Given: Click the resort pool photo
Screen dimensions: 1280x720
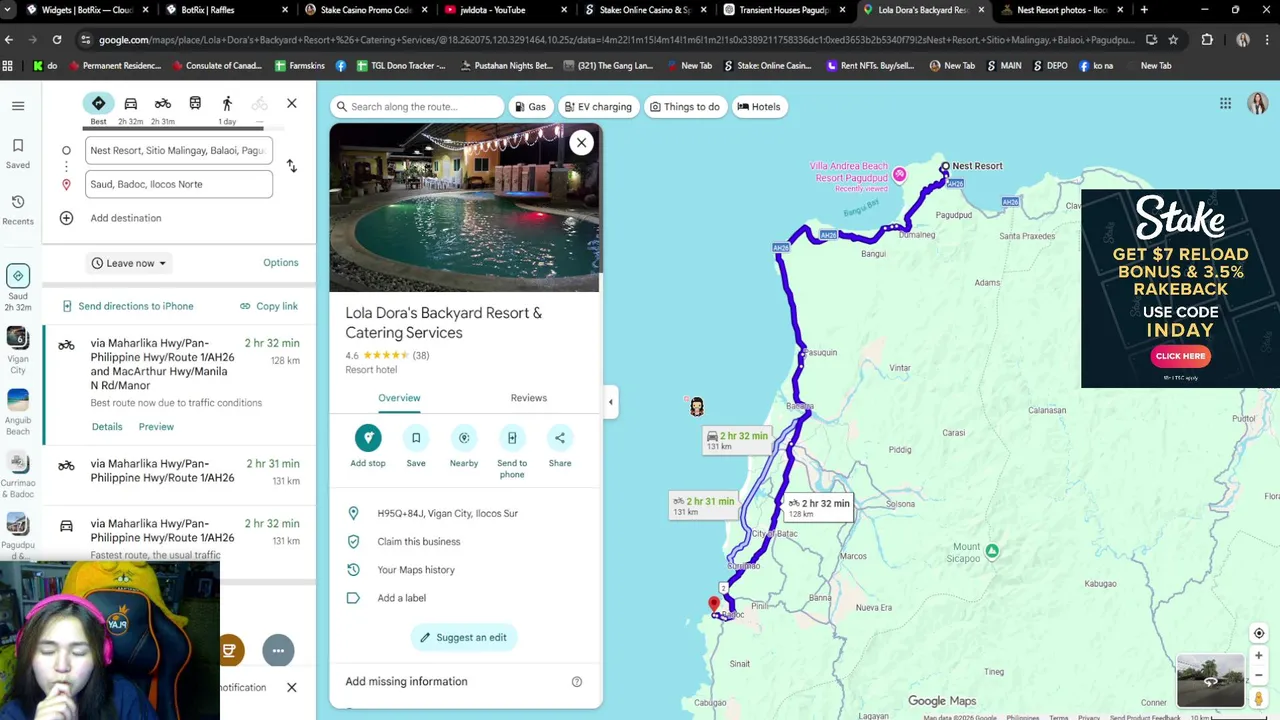Looking at the screenshot, I should (465, 208).
